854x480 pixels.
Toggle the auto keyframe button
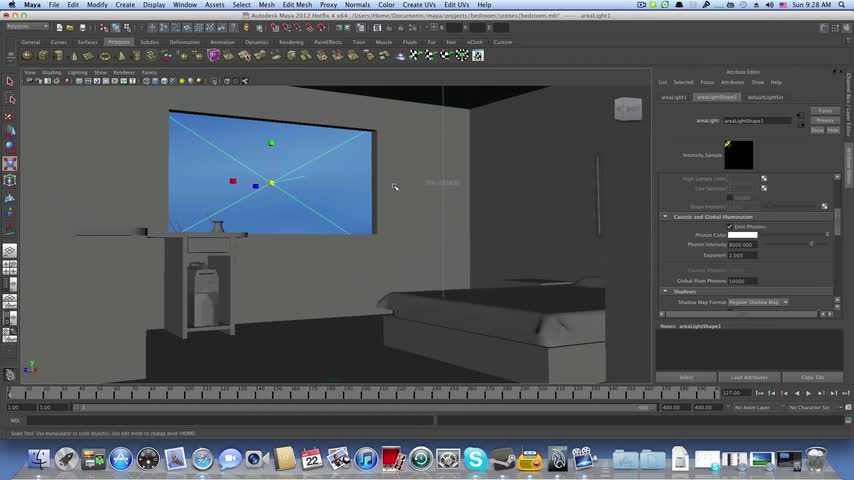pyautogui.click(x=848, y=408)
